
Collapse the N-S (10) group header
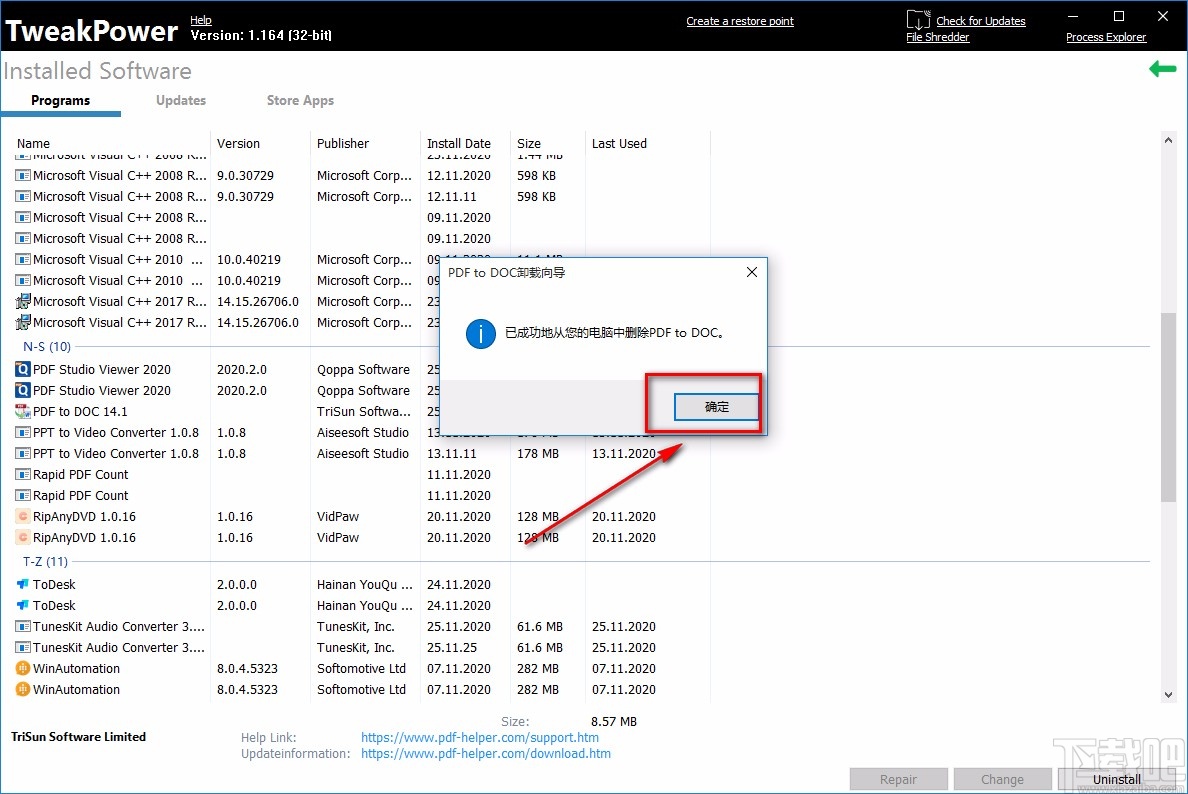coord(47,347)
